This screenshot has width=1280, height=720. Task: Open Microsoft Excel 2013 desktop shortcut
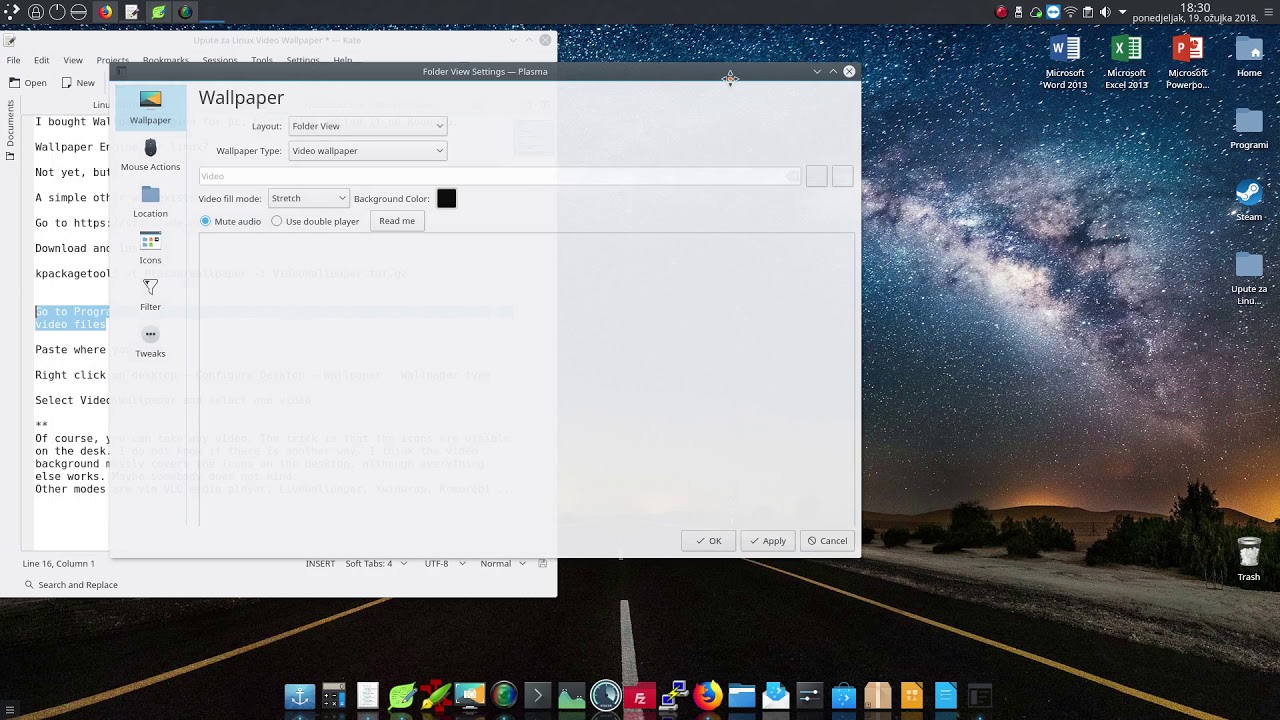point(1126,62)
